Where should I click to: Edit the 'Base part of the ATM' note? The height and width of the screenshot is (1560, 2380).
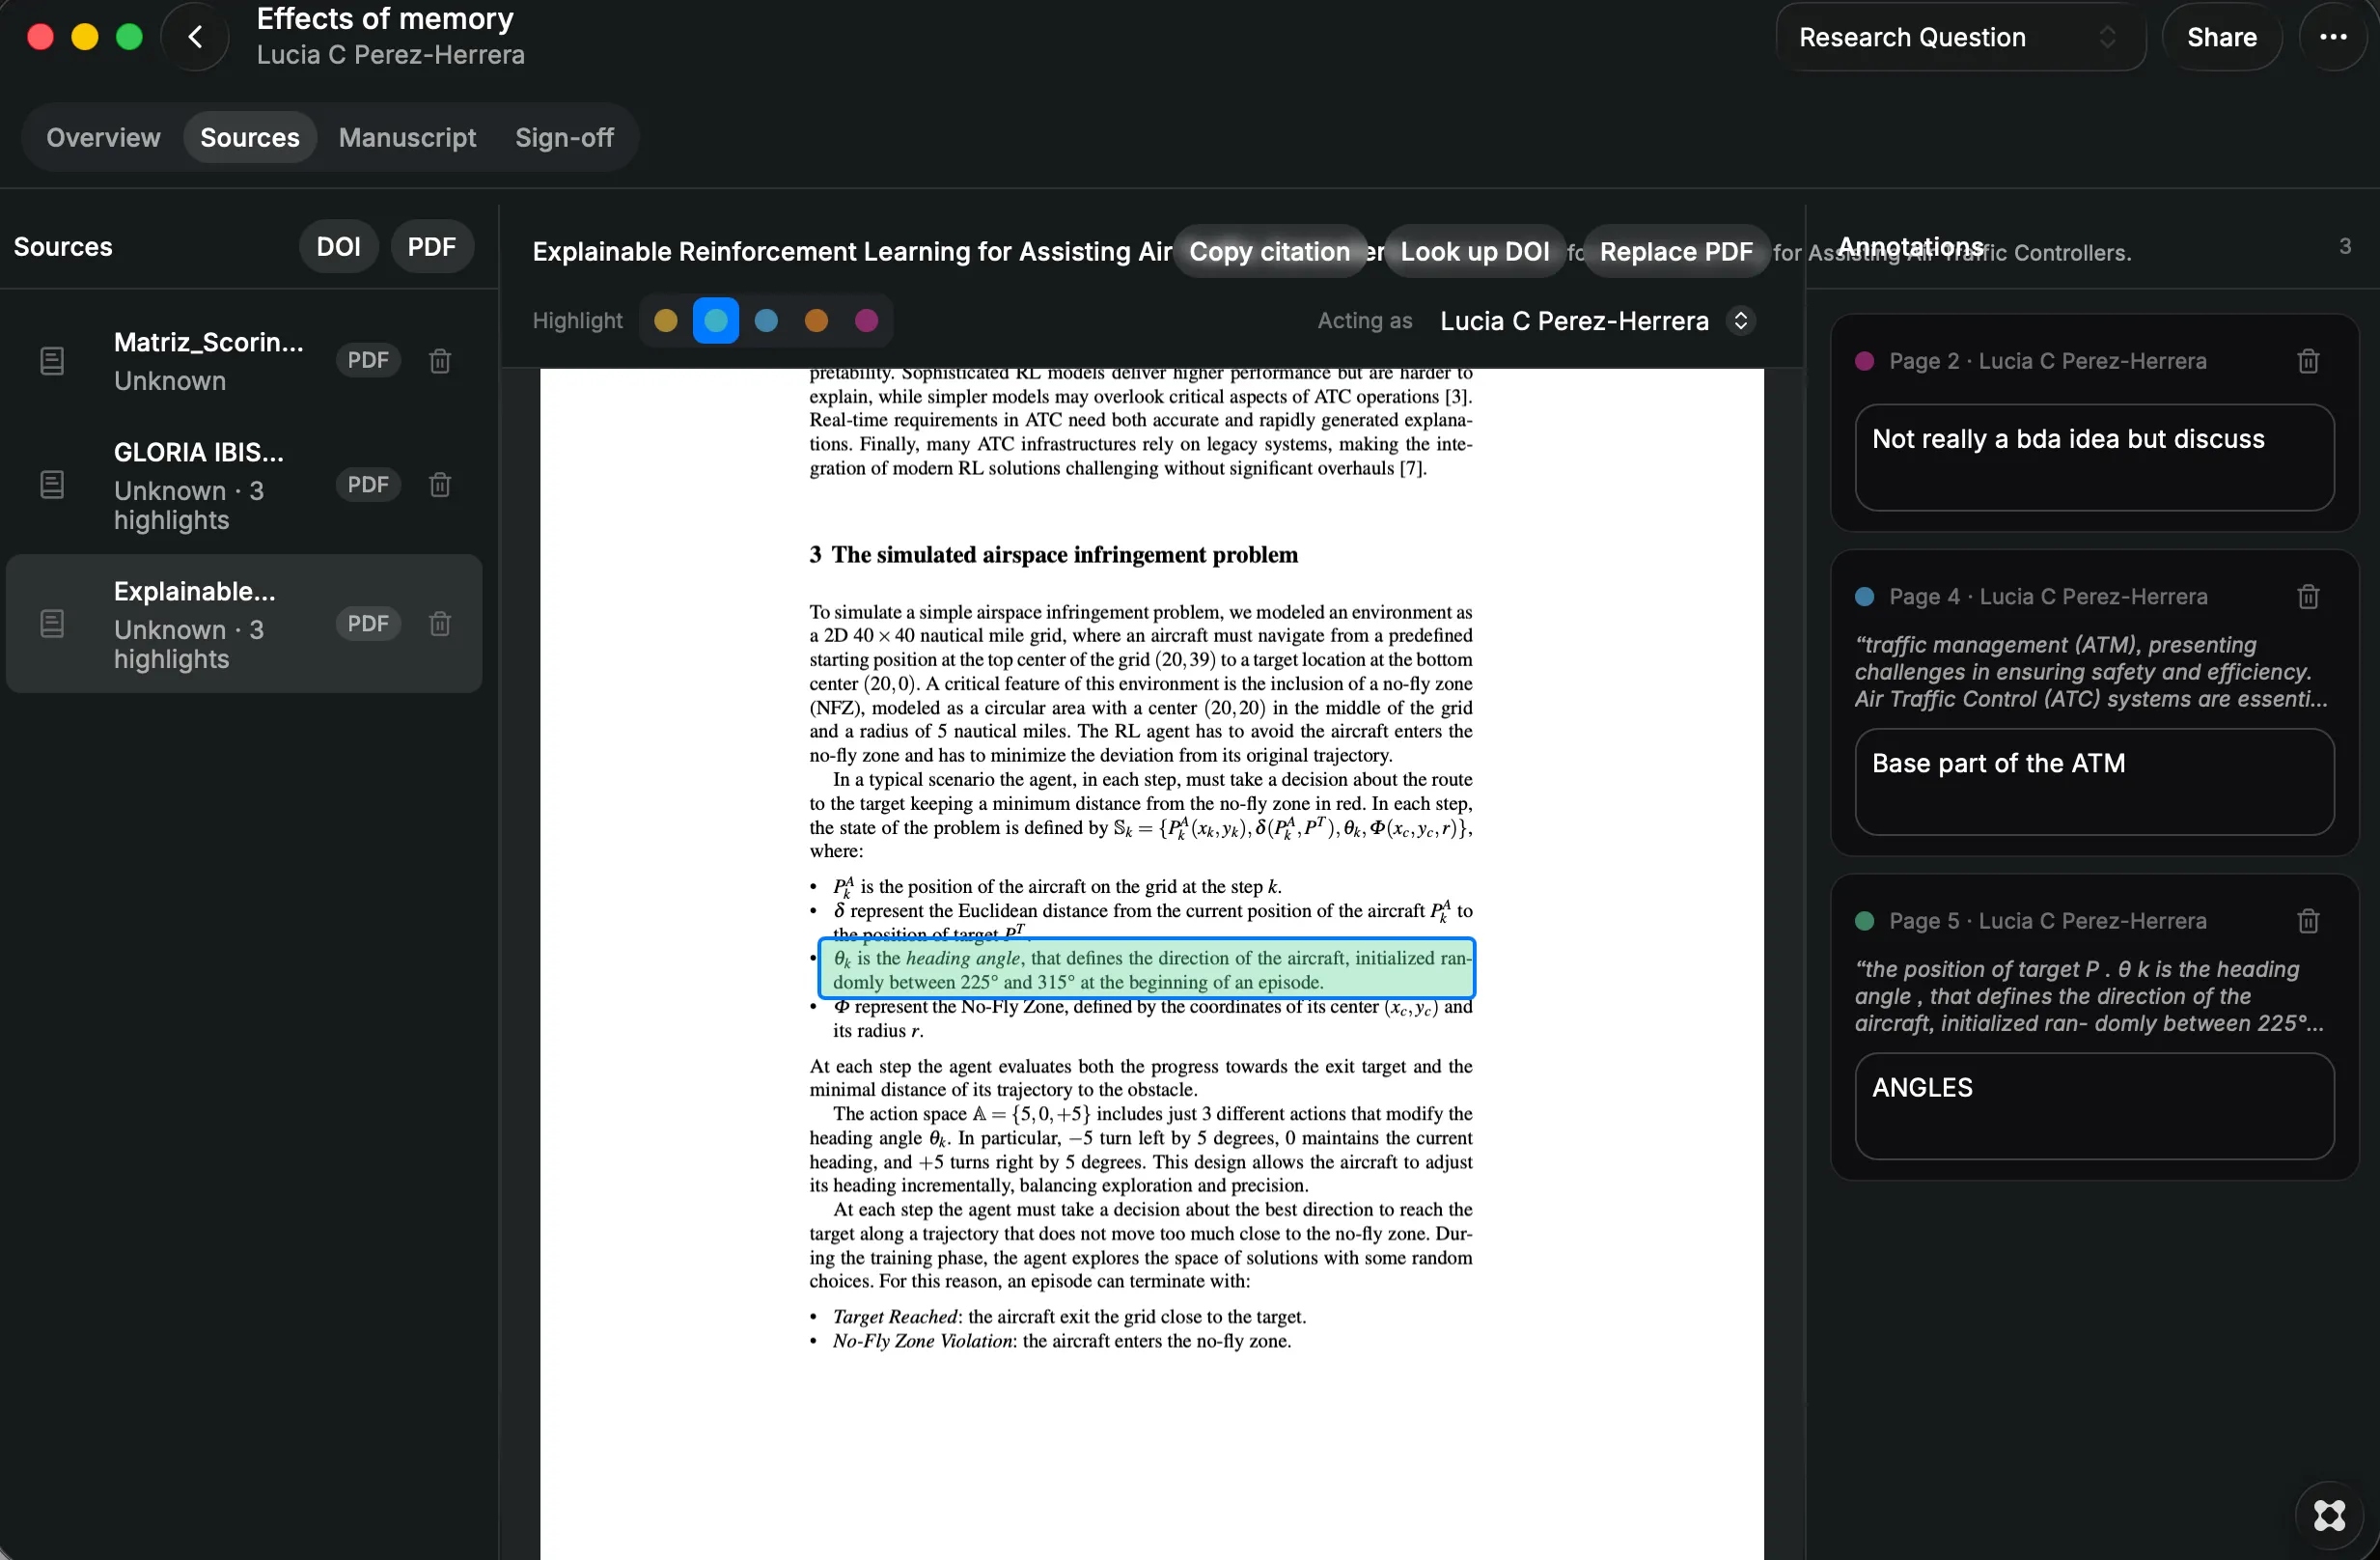[2094, 782]
